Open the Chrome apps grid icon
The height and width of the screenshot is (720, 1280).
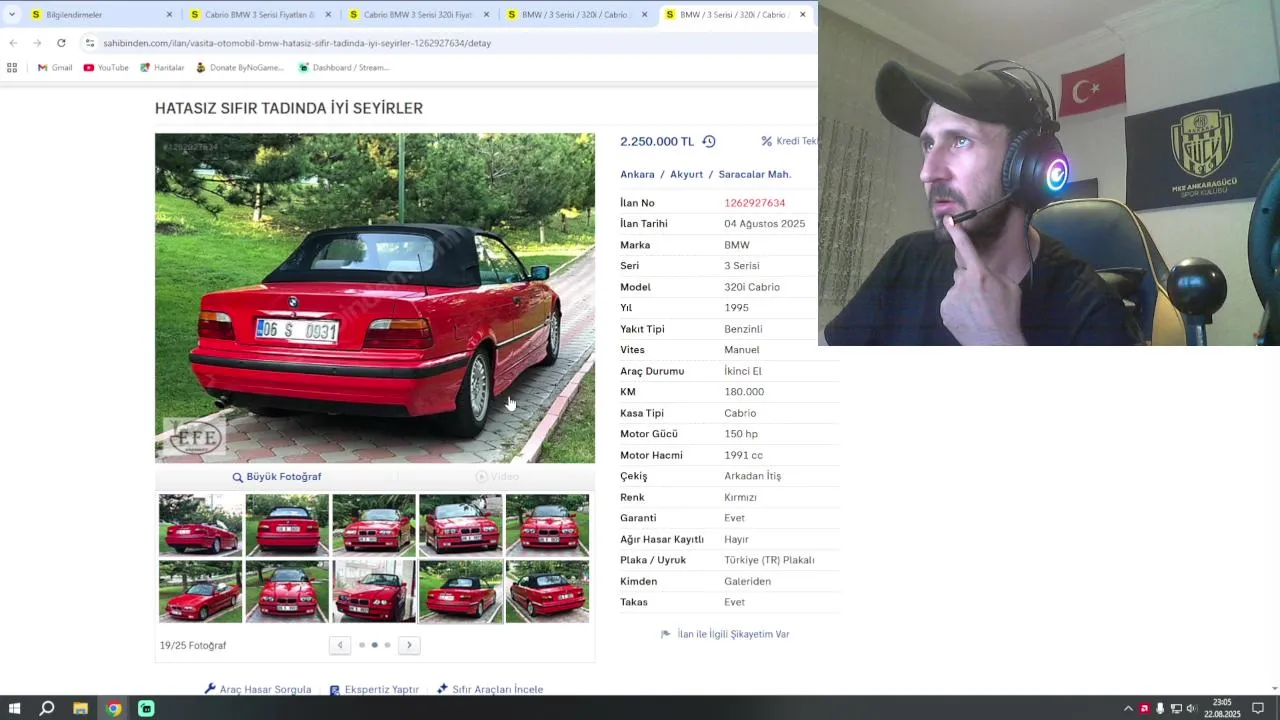(x=12, y=68)
